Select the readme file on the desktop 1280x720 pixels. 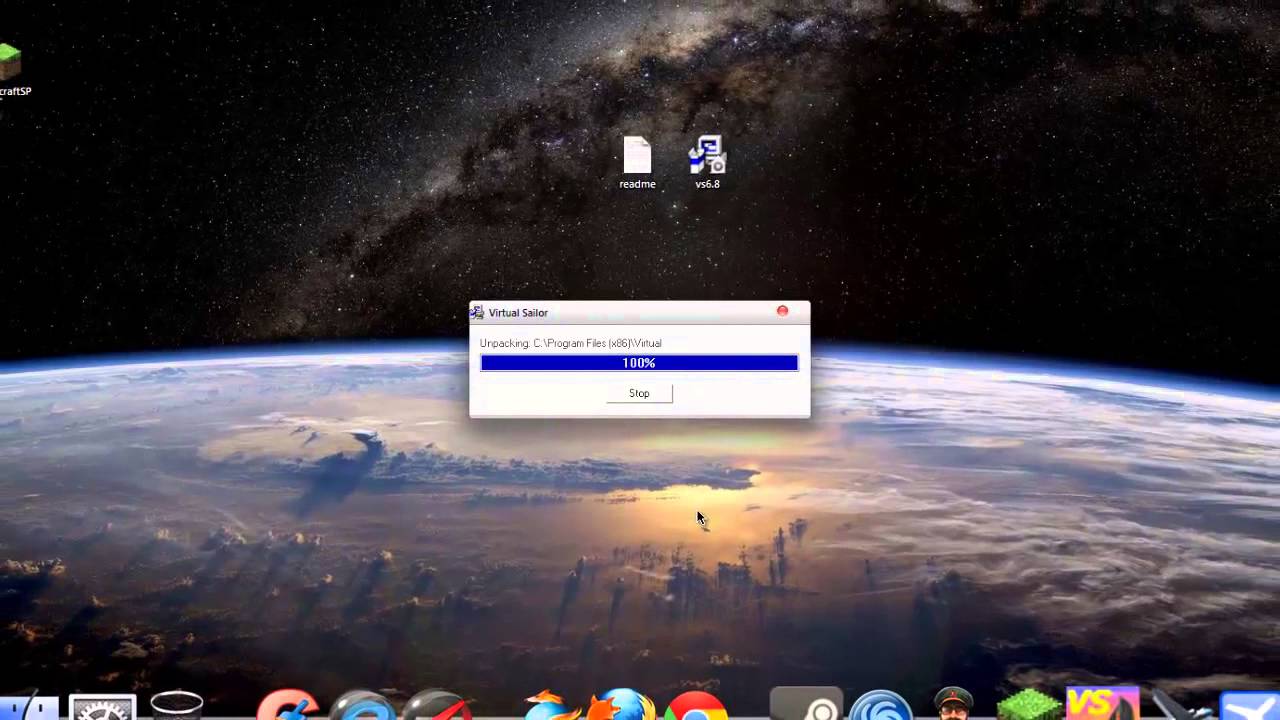(x=637, y=163)
